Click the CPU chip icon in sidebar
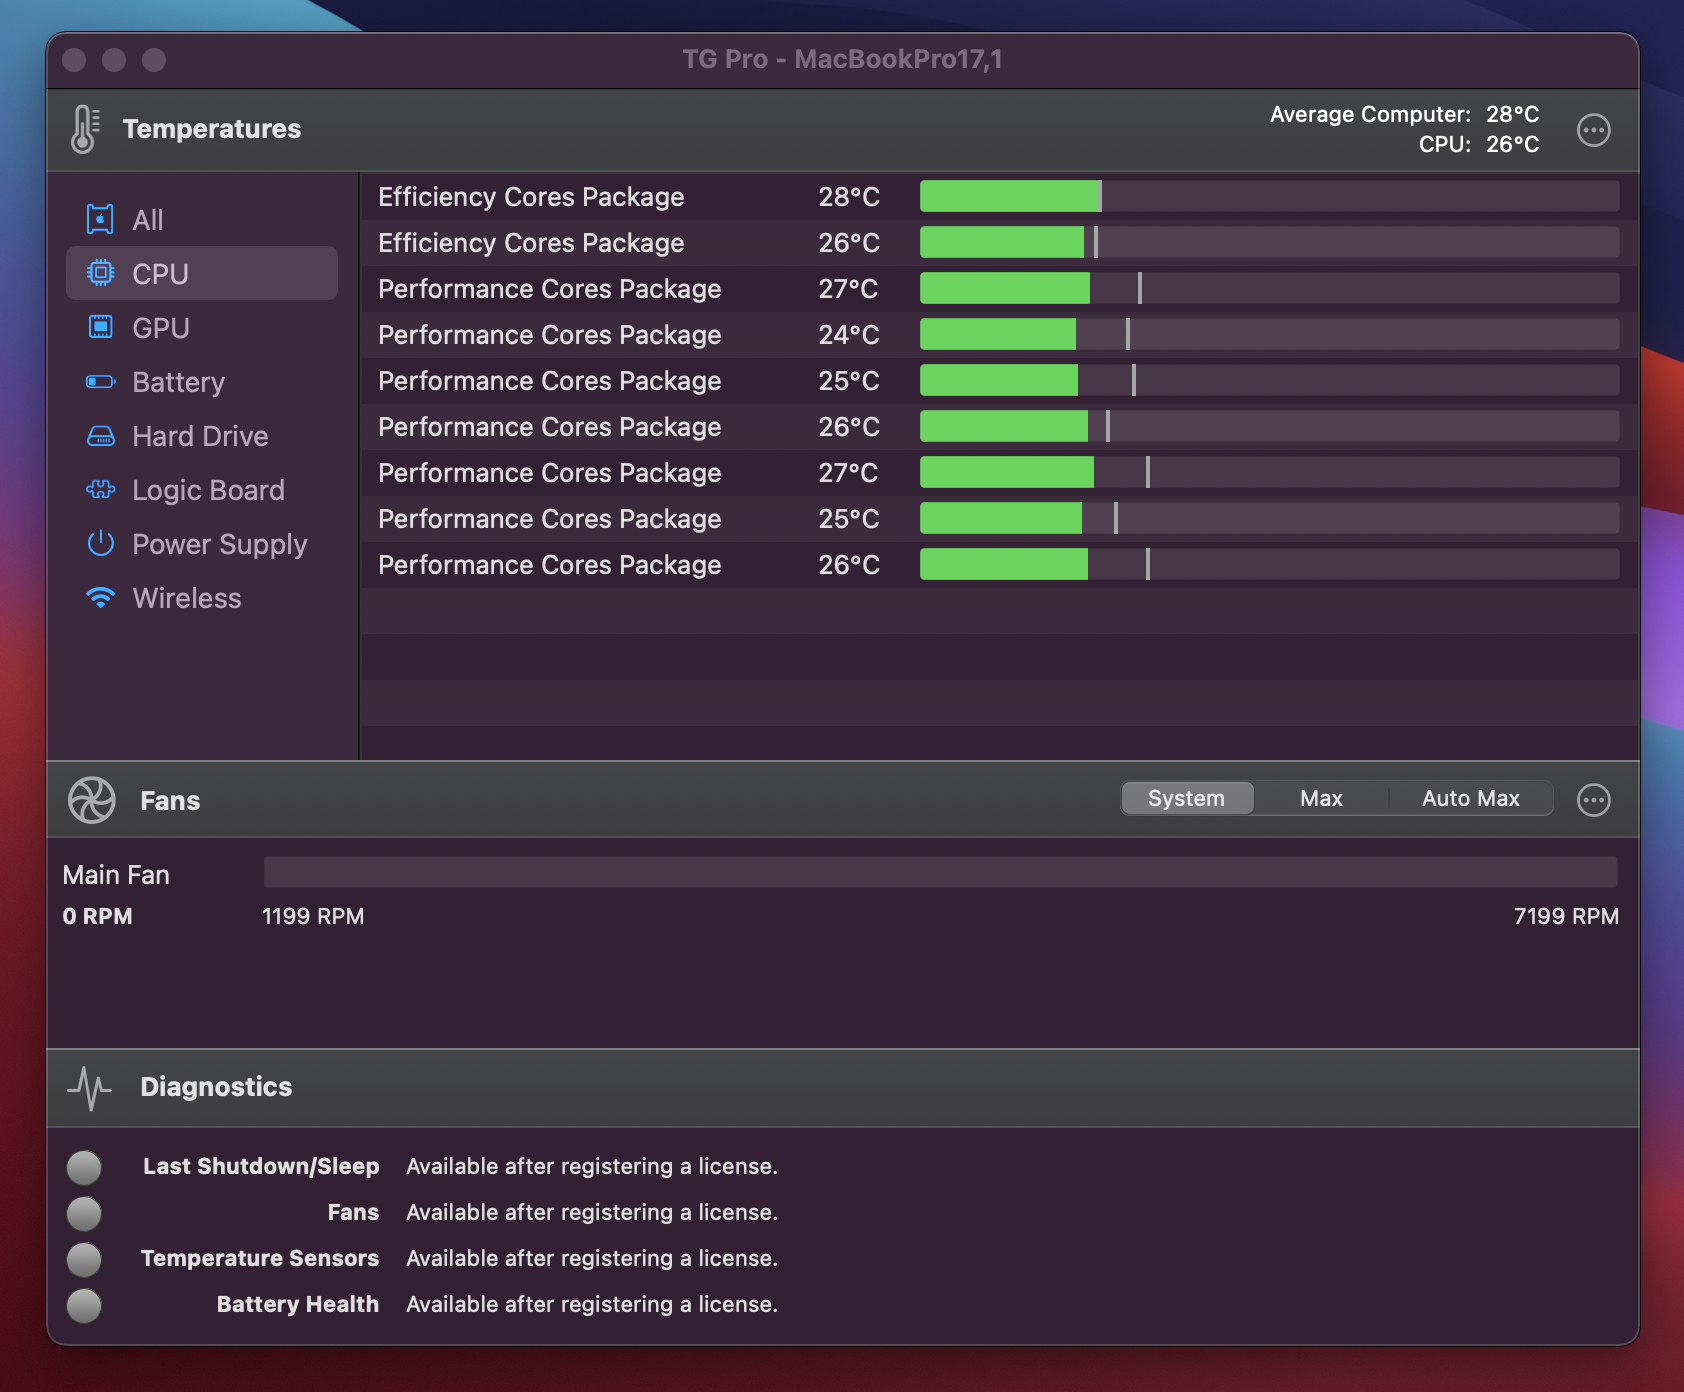1684x1392 pixels. click(x=100, y=273)
